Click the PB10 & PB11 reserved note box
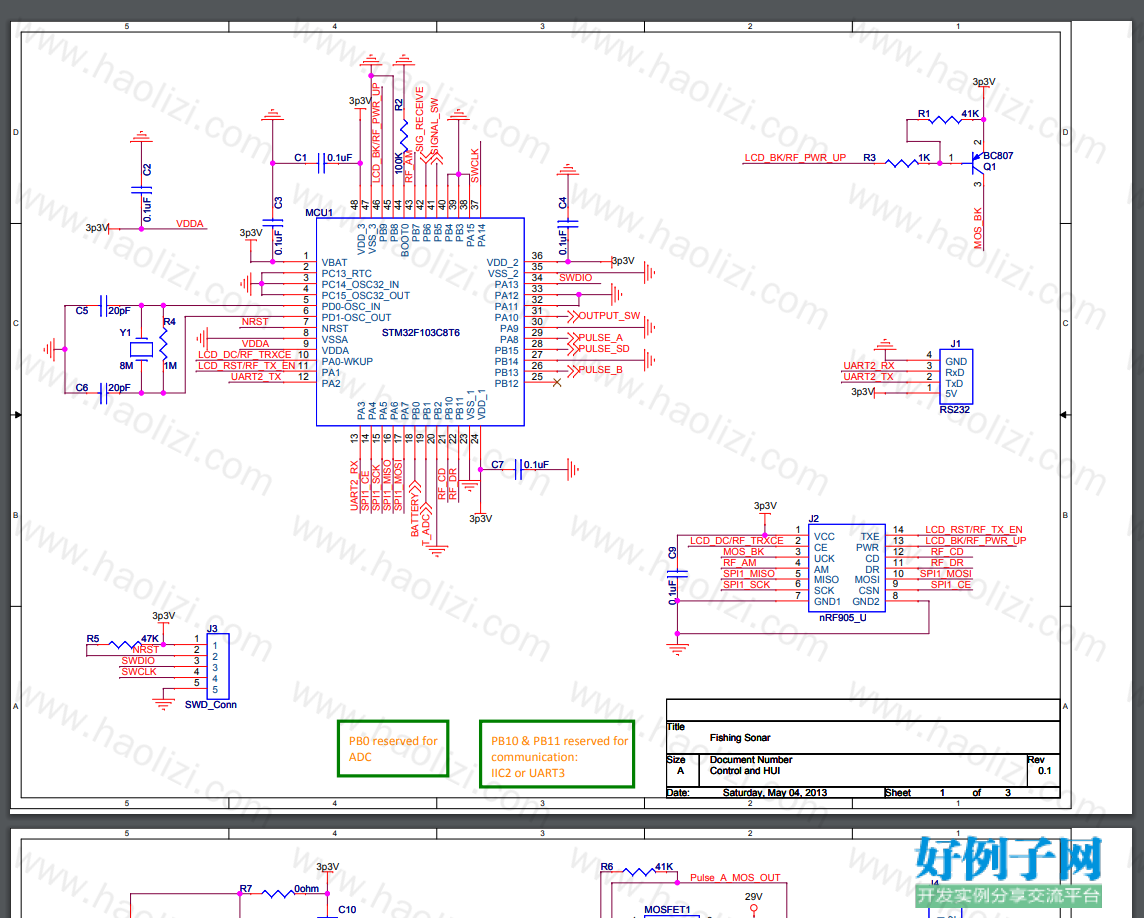 coord(557,755)
